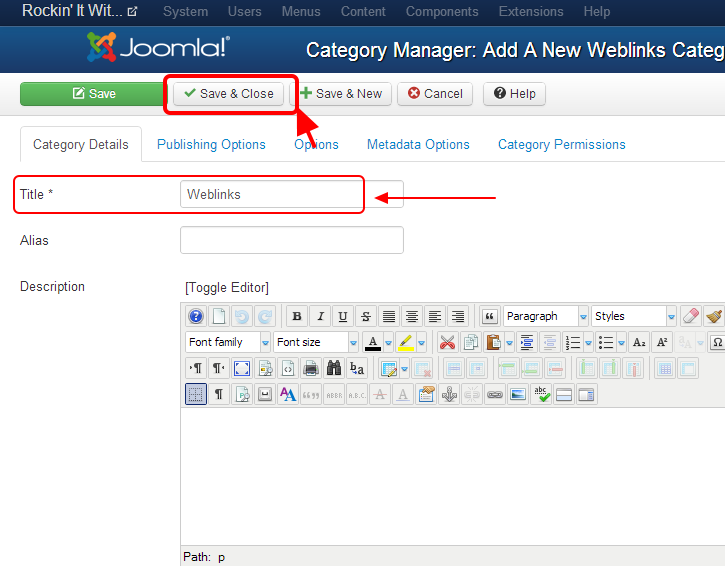Expand the highlight color picker arrow

422,343
